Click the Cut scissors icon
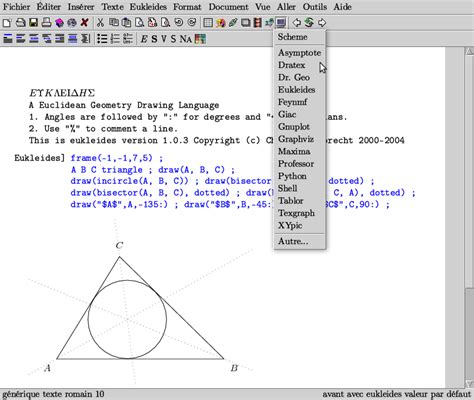 coord(100,23)
